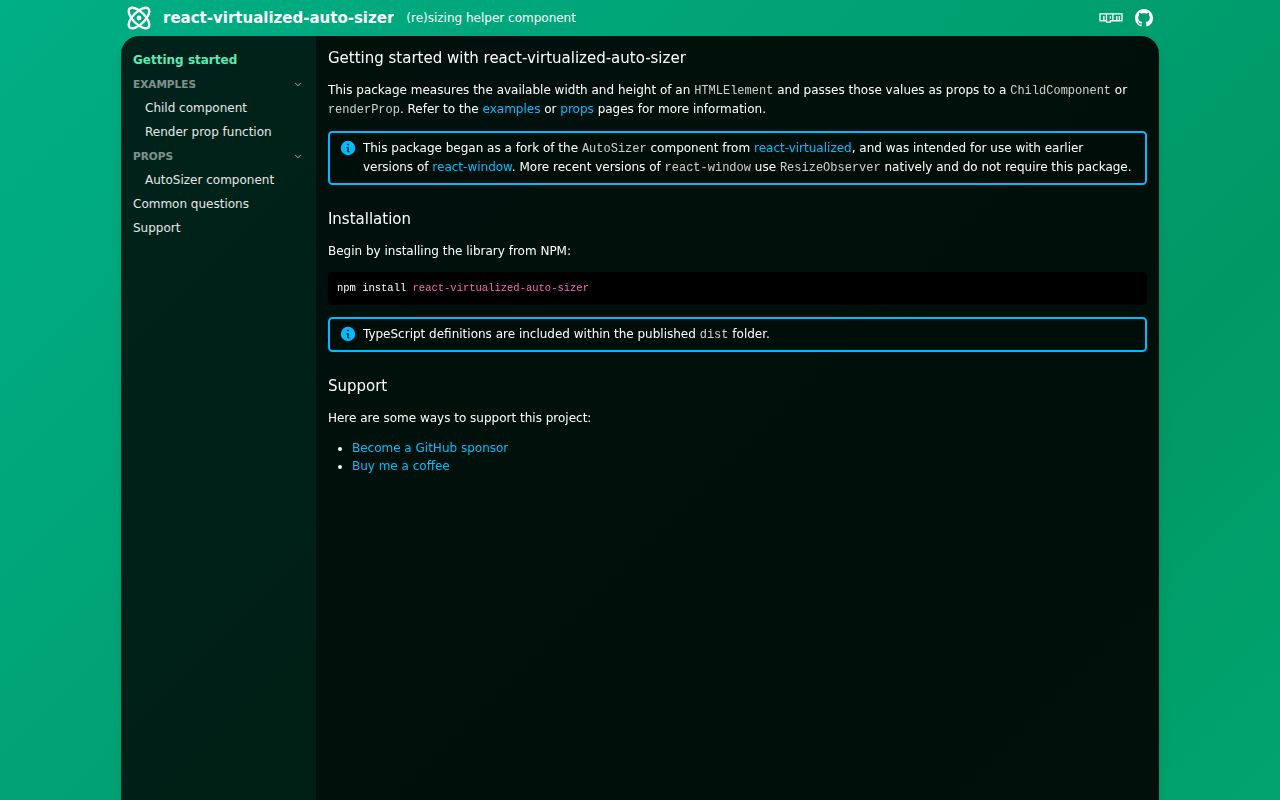Follow the props link in intro paragraph
This screenshot has width=1280, height=800.
pos(577,109)
